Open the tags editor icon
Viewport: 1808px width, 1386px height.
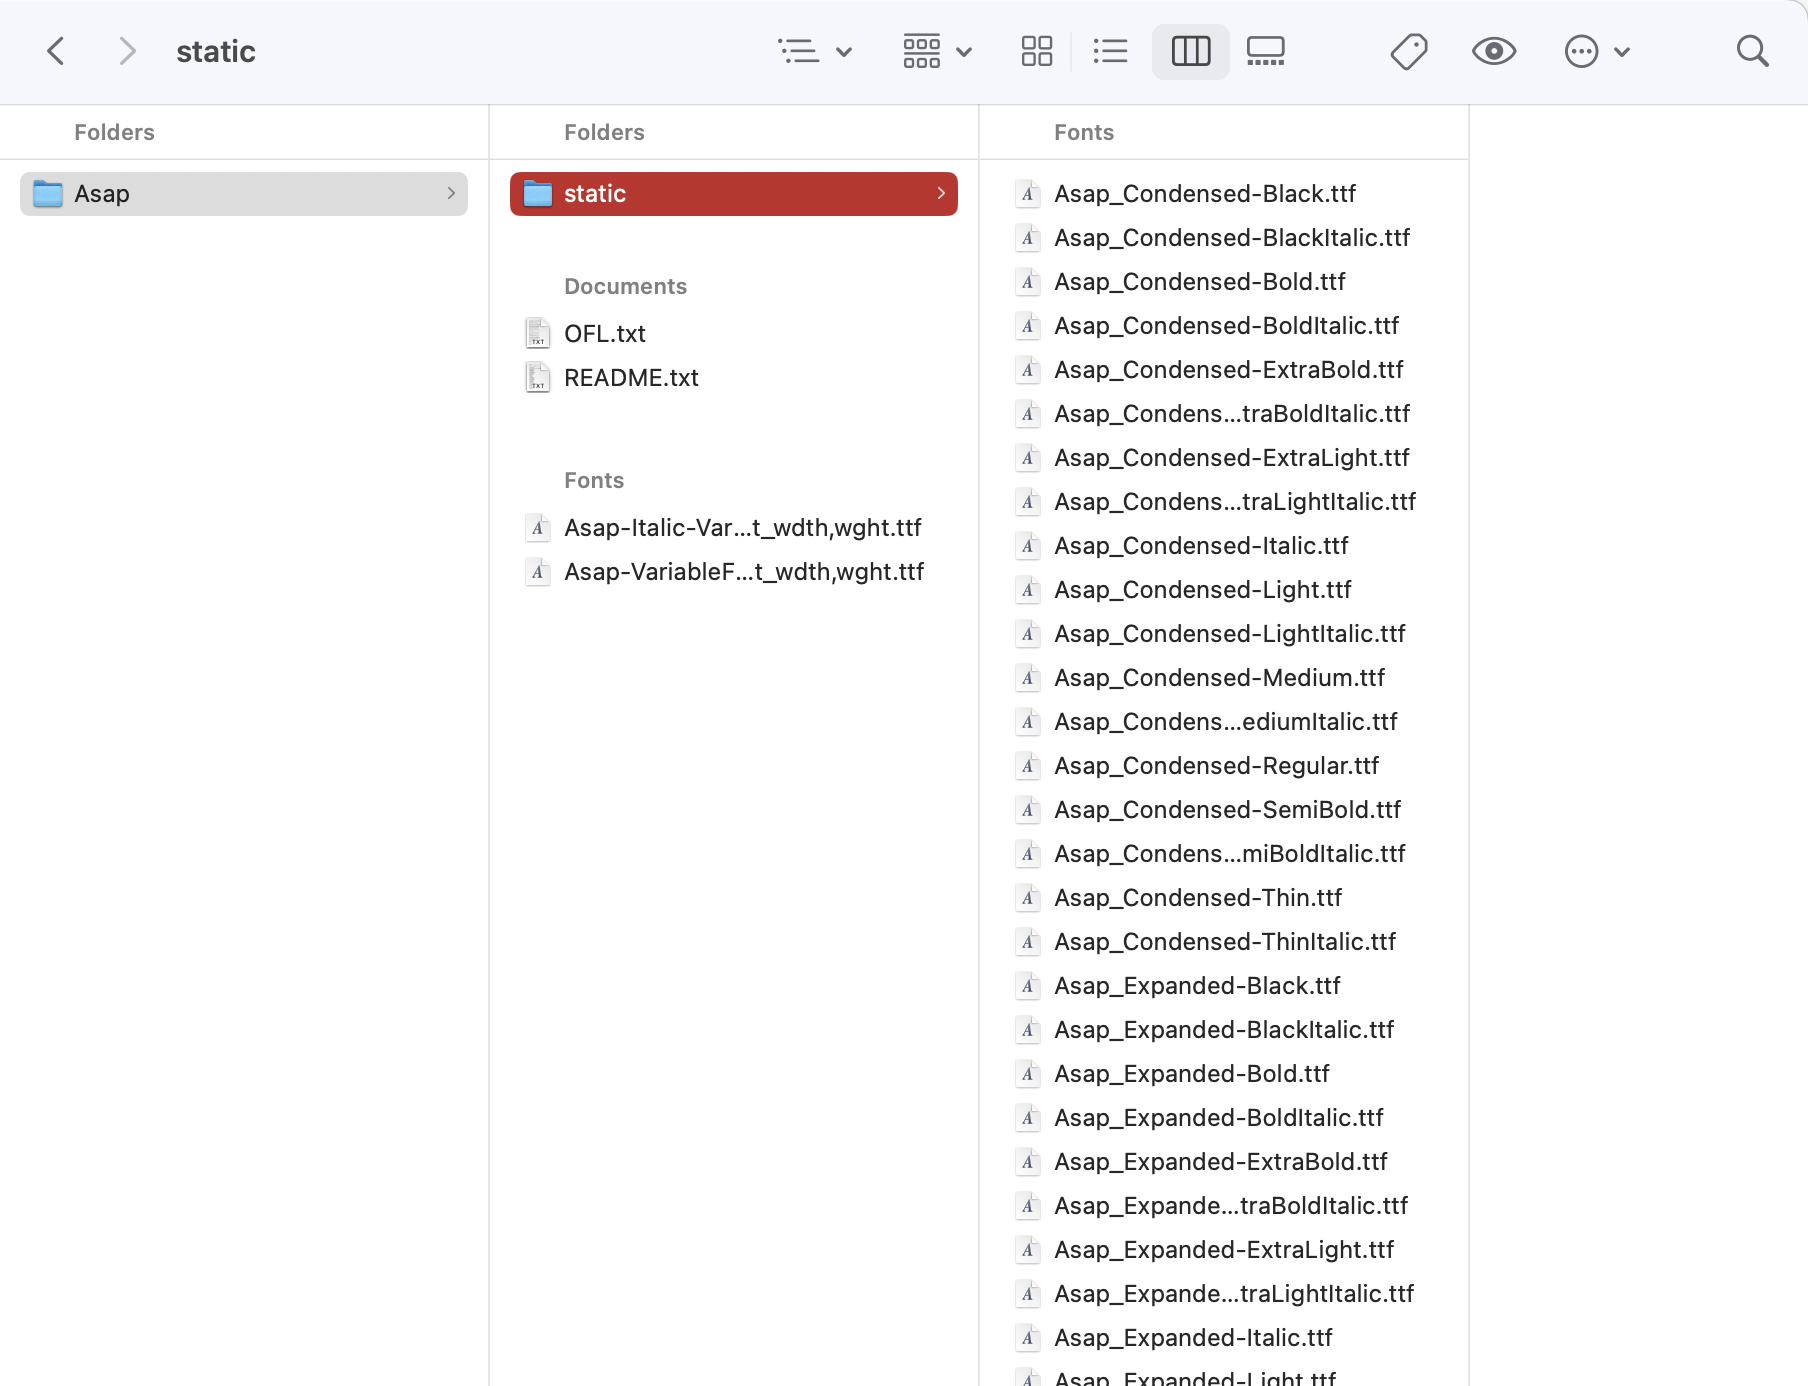coord(1409,50)
